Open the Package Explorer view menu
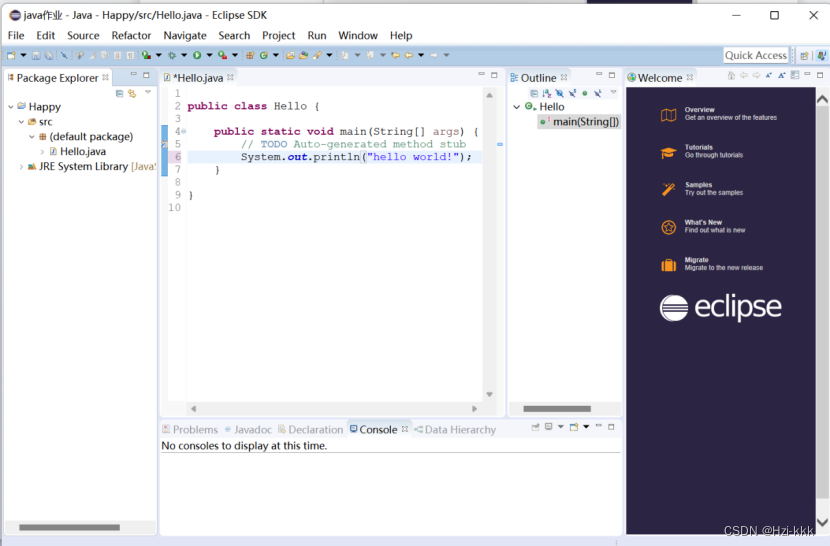The image size is (830, 546). pyautogui.click(x=148, y=92)
